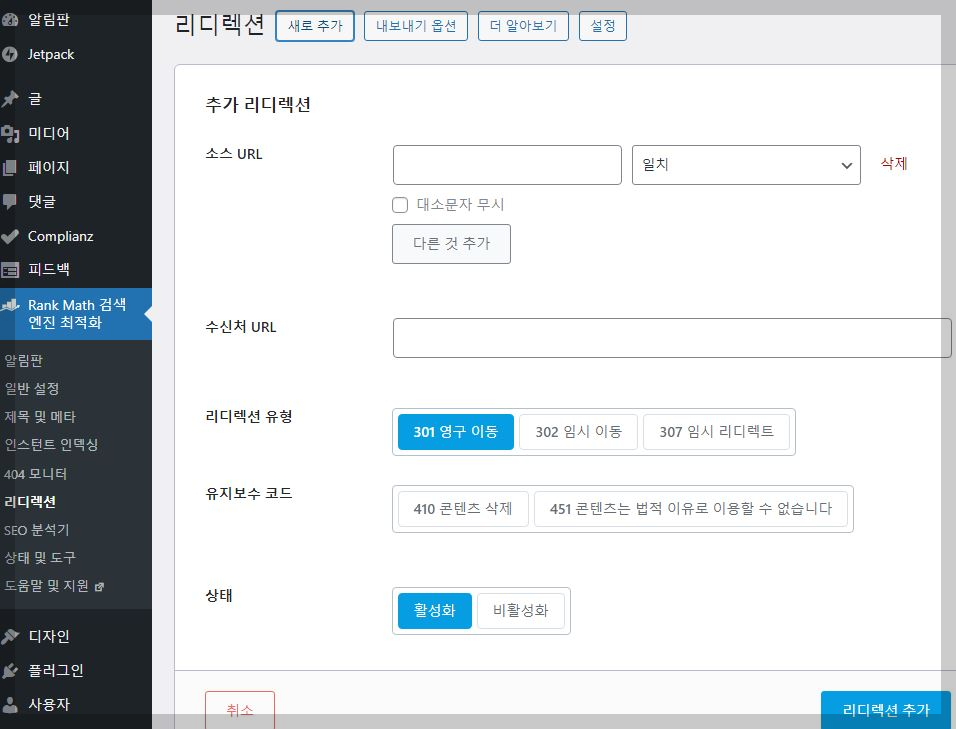Image resolution: width=956 pixels, height=729 pixels.
Task: Click the pushpin icon beside 글
Action: pyautogui.click(x=9, y=98)
